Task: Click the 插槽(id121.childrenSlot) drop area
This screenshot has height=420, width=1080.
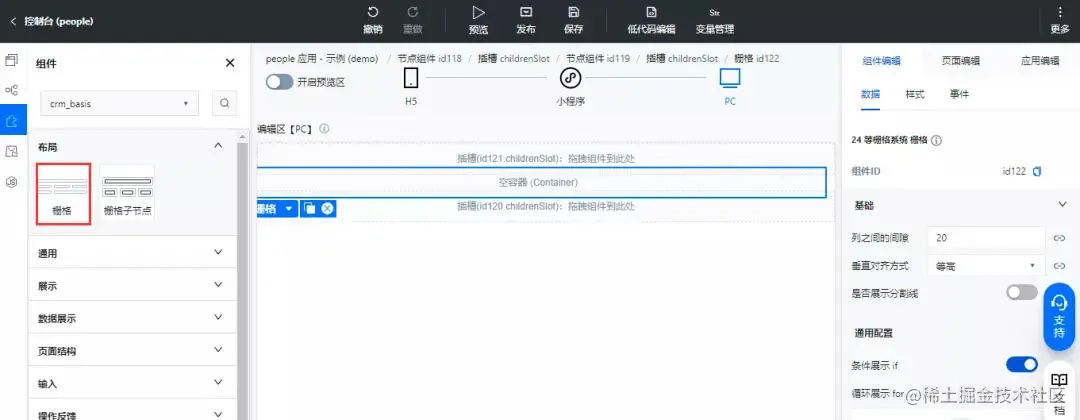Action: coord(546,158)
